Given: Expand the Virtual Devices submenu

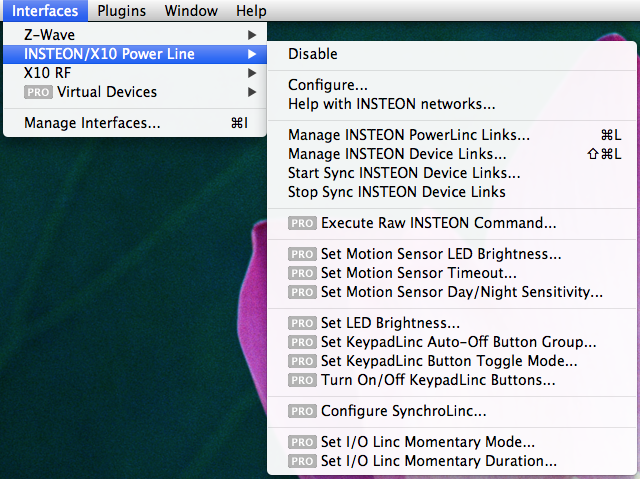Looking at the screenshot, I should click(135, 92).
